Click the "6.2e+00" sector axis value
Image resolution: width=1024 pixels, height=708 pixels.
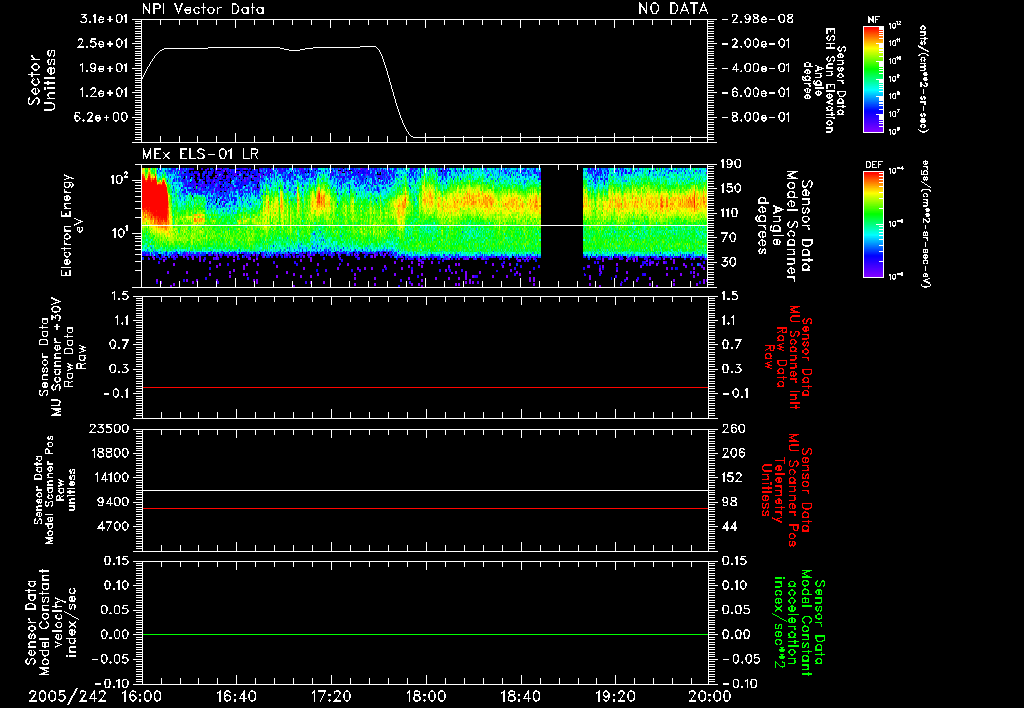pos(103,117)
